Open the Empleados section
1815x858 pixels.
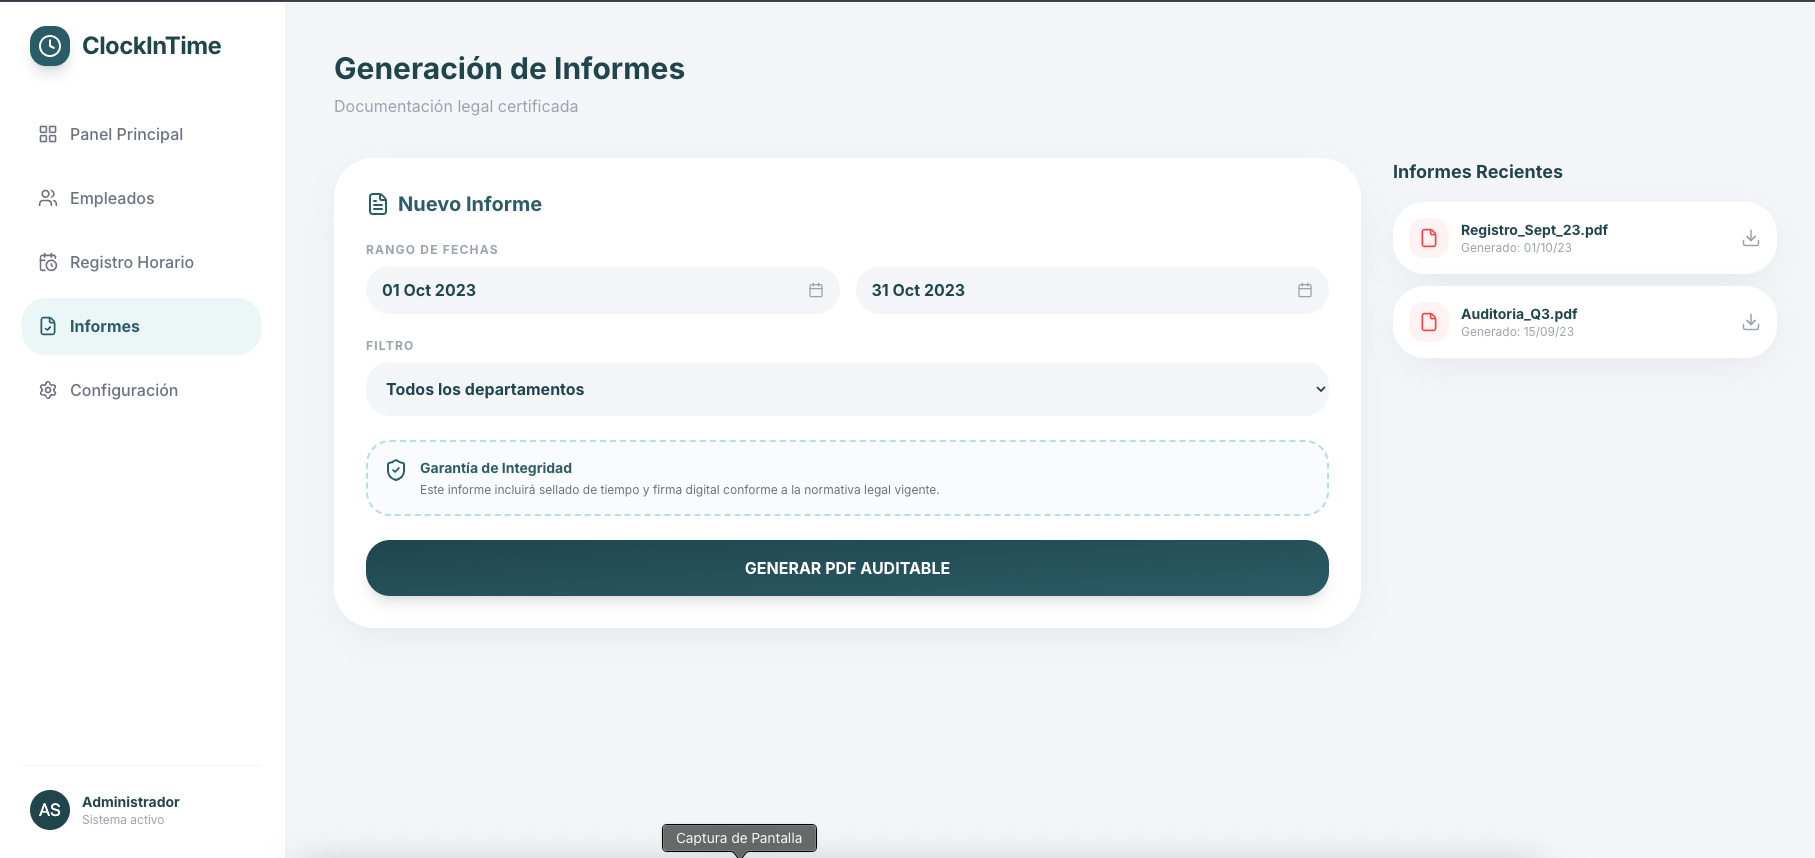pyautogui.click(x=112, y=198)
